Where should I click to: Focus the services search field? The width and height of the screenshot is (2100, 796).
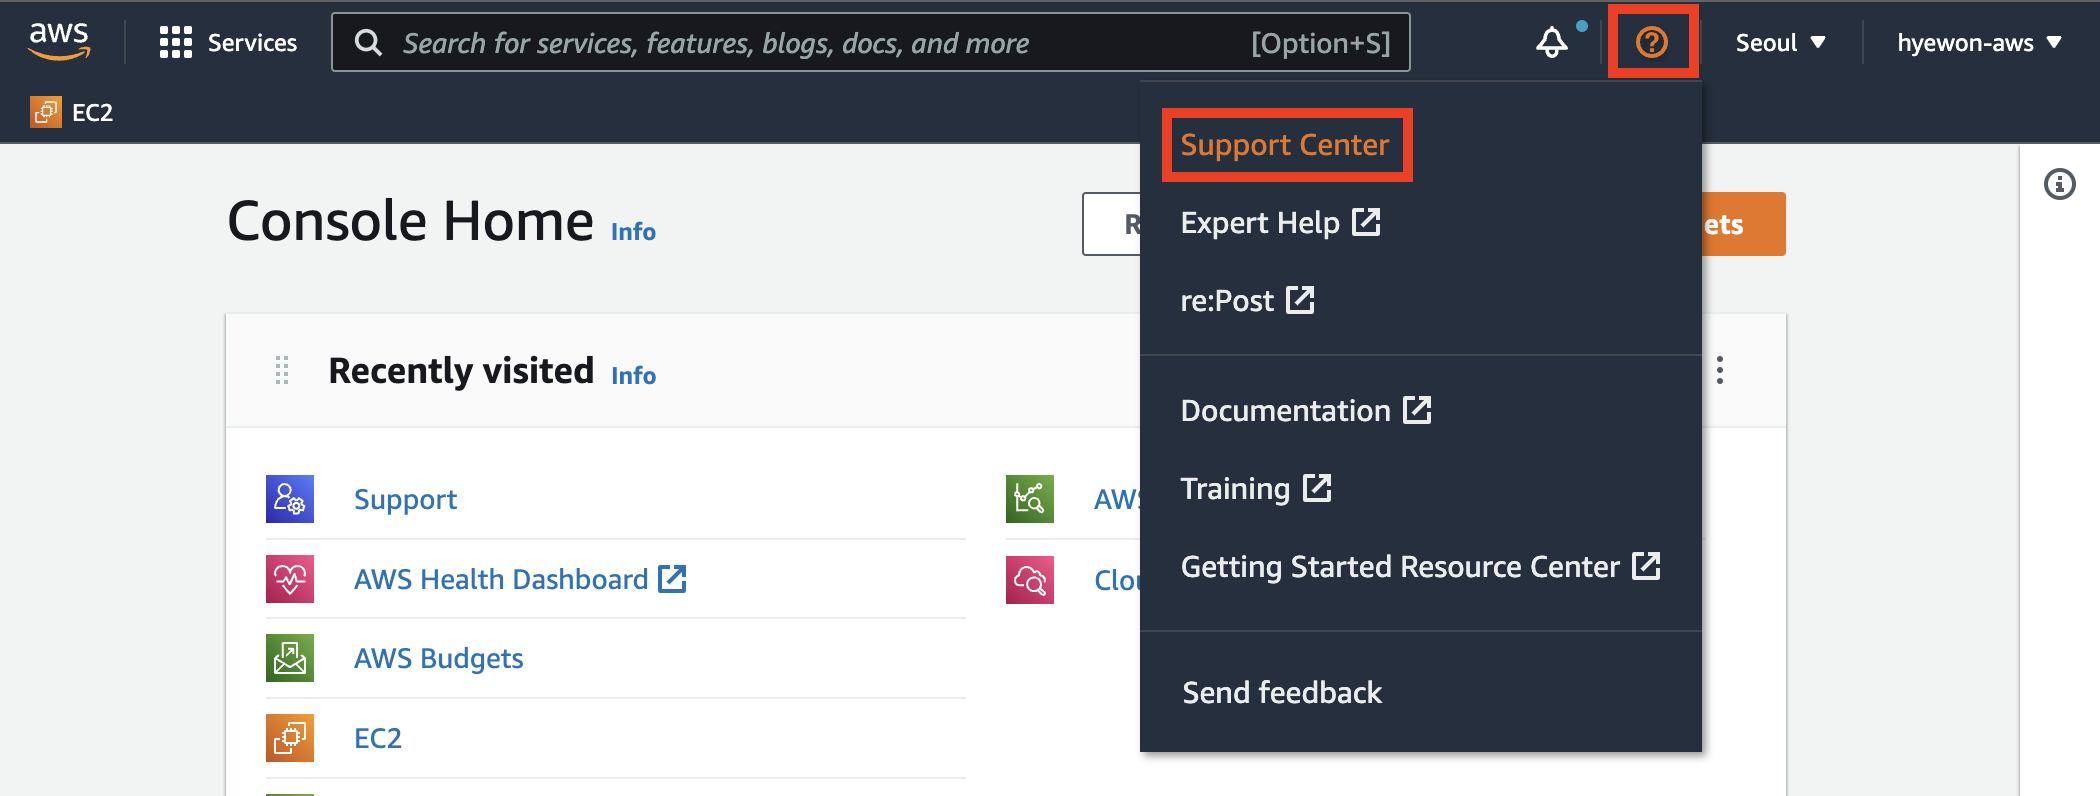870,42
